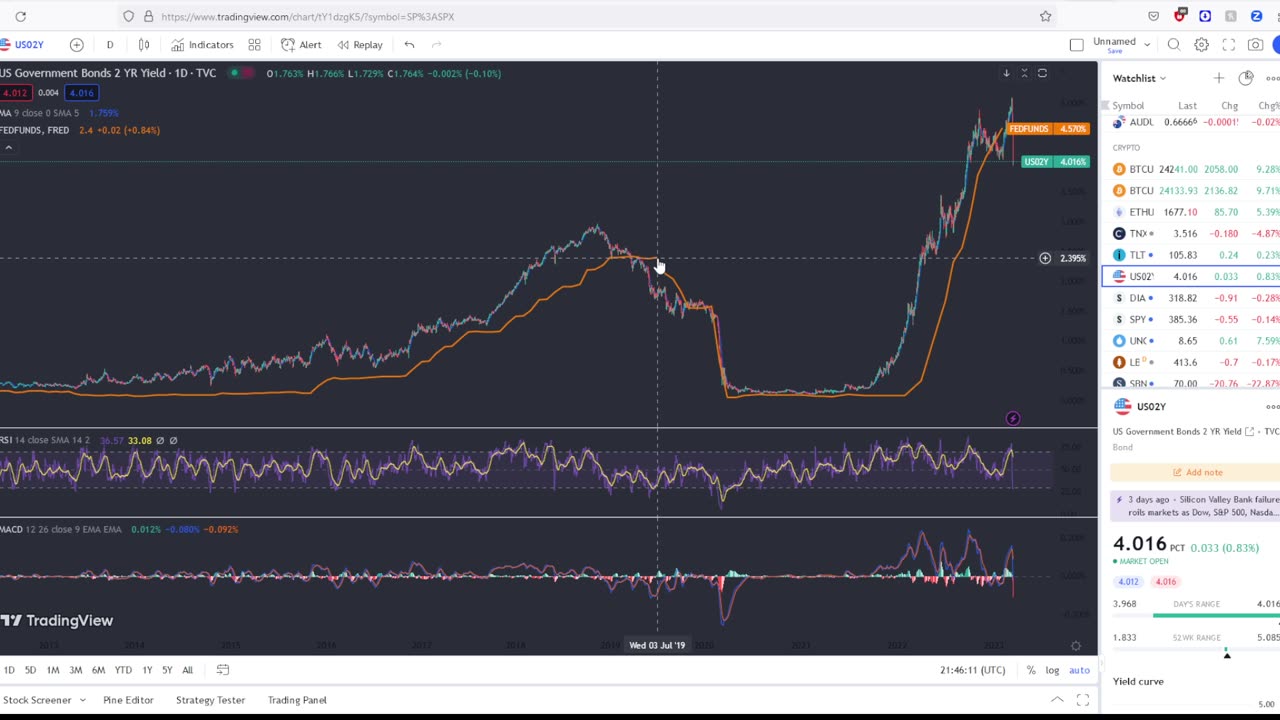Take a chart snapshot with camera
The width and height of the screenshot is (1280, 720).
click(x=1255, y=45)
